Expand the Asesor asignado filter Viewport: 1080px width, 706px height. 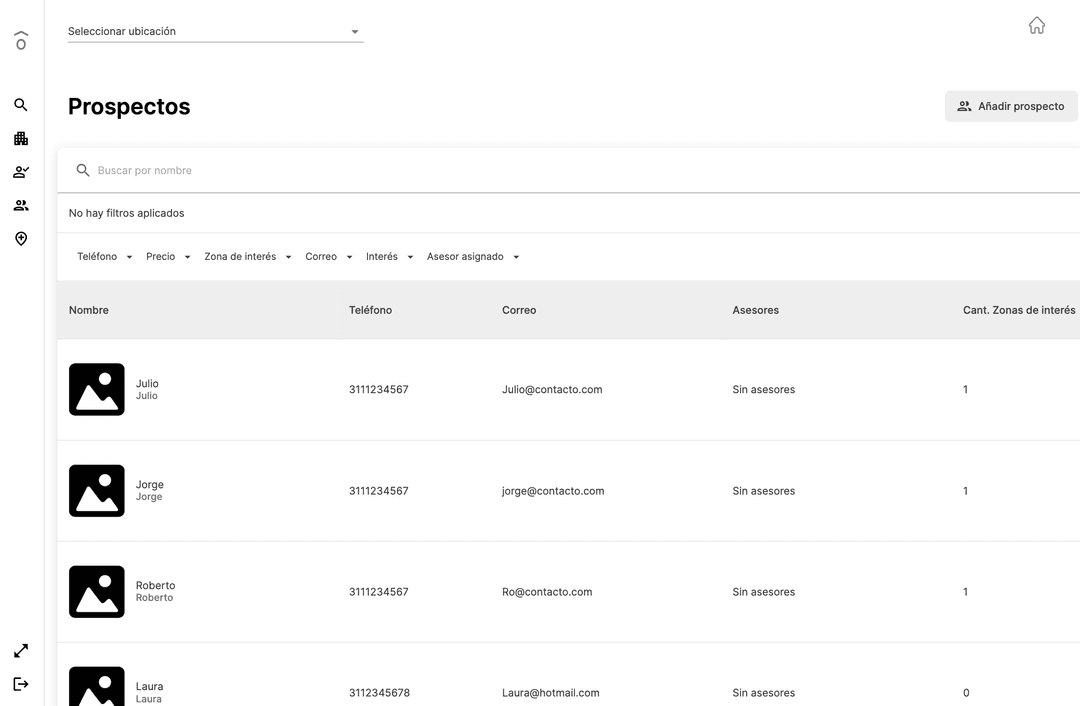[473, 257]
